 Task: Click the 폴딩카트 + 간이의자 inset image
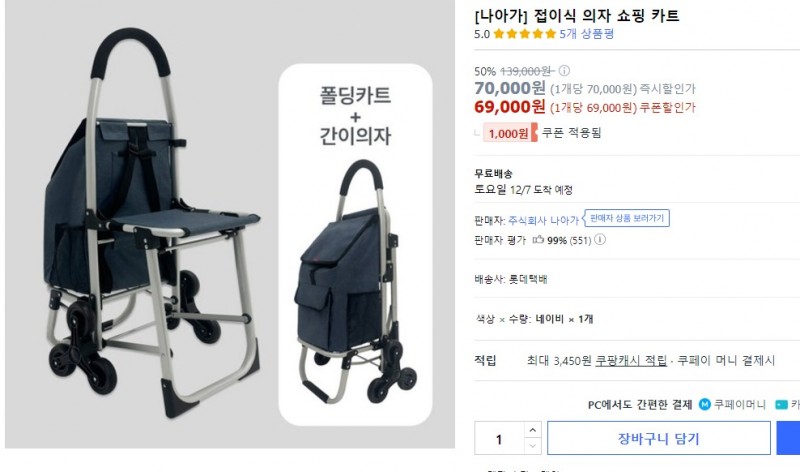356,244
